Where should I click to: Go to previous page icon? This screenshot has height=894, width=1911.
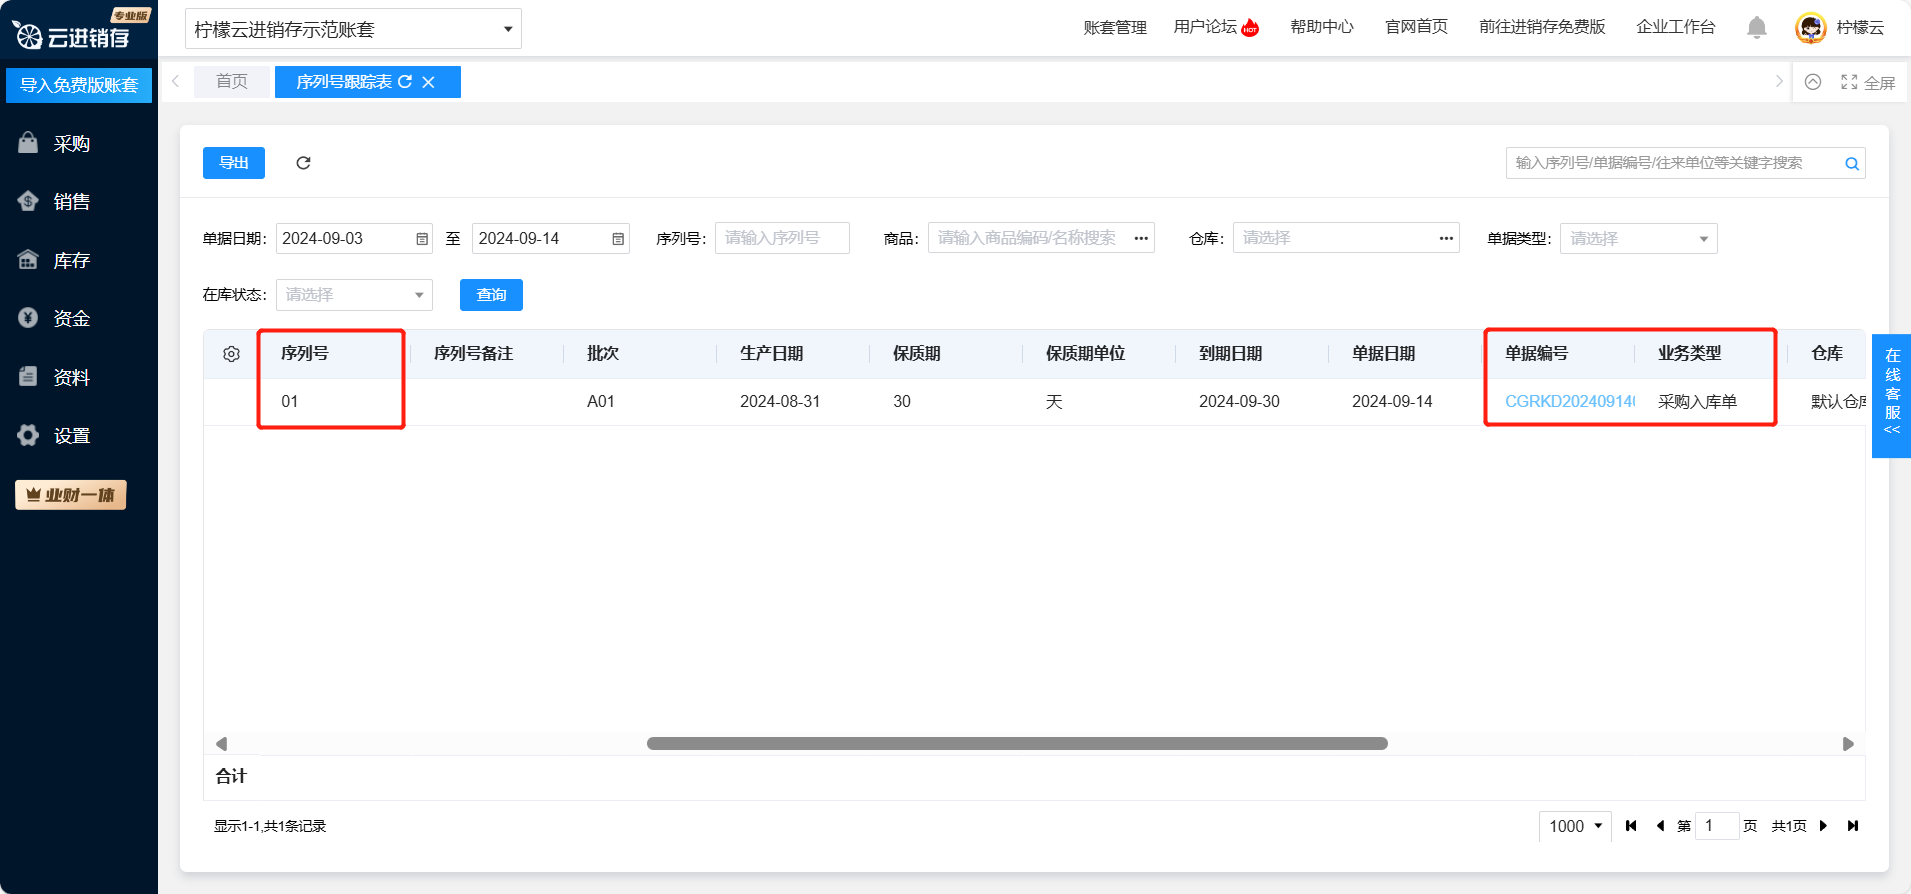click(x=1660, y=826)
